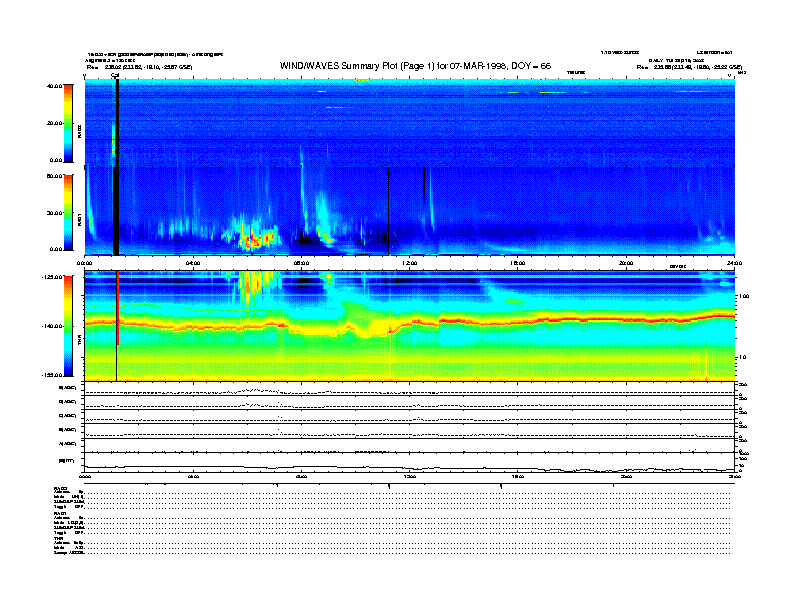Click 08:00 tick label below RAD1 spectrogram

click(301, 263)
